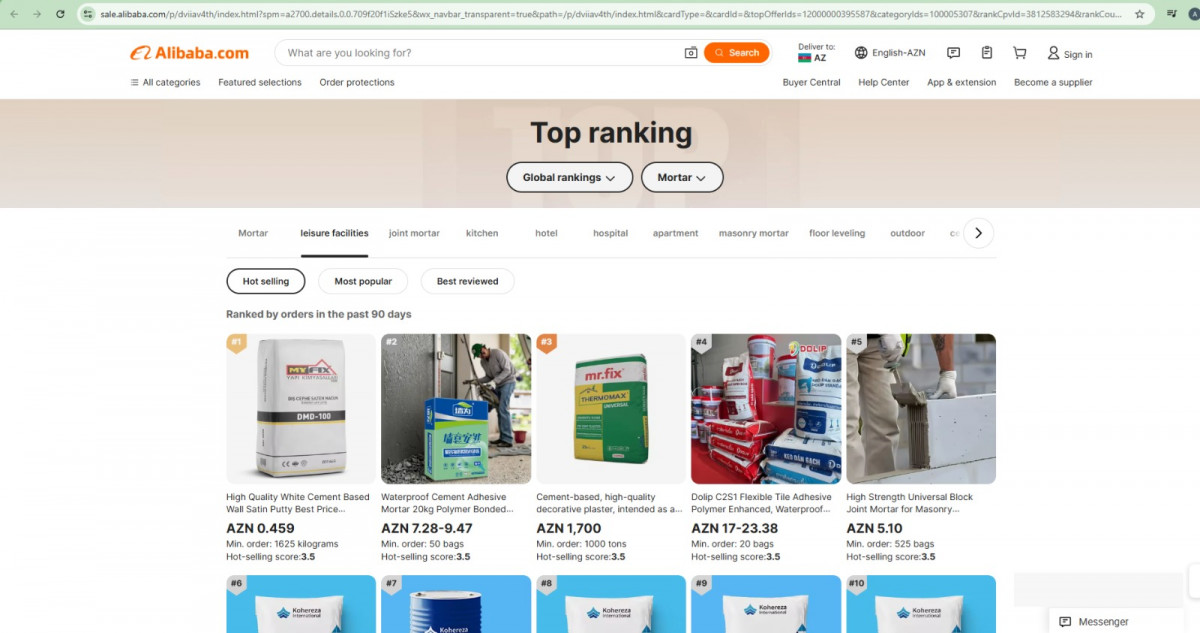This screenshot has width=1200, height=633.
Task: Click the search input field
Action: click(x=480, y=53)
